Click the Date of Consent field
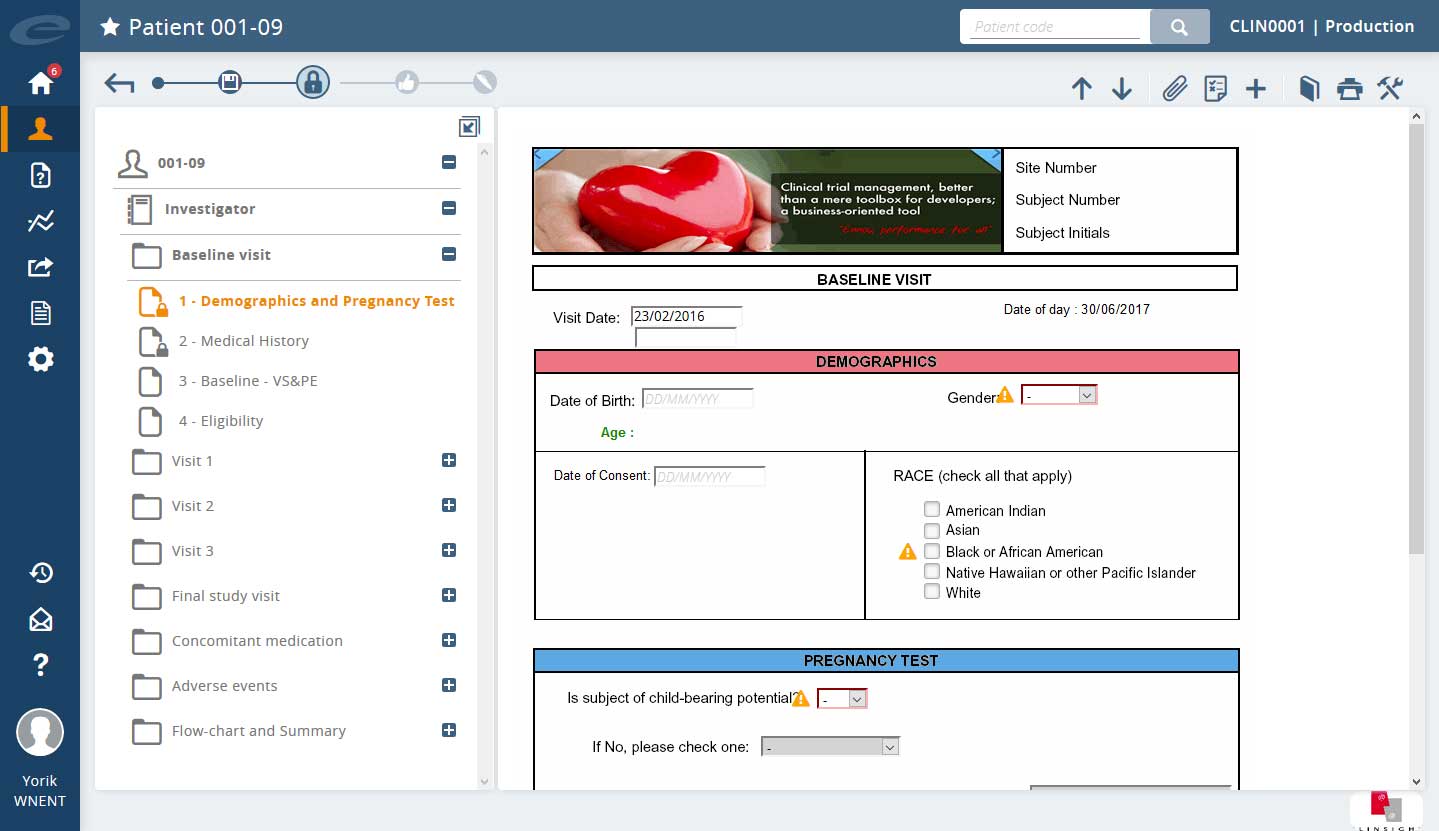Image resolution: width=1439 pixels, height=831 pixels. pos(709,477)
